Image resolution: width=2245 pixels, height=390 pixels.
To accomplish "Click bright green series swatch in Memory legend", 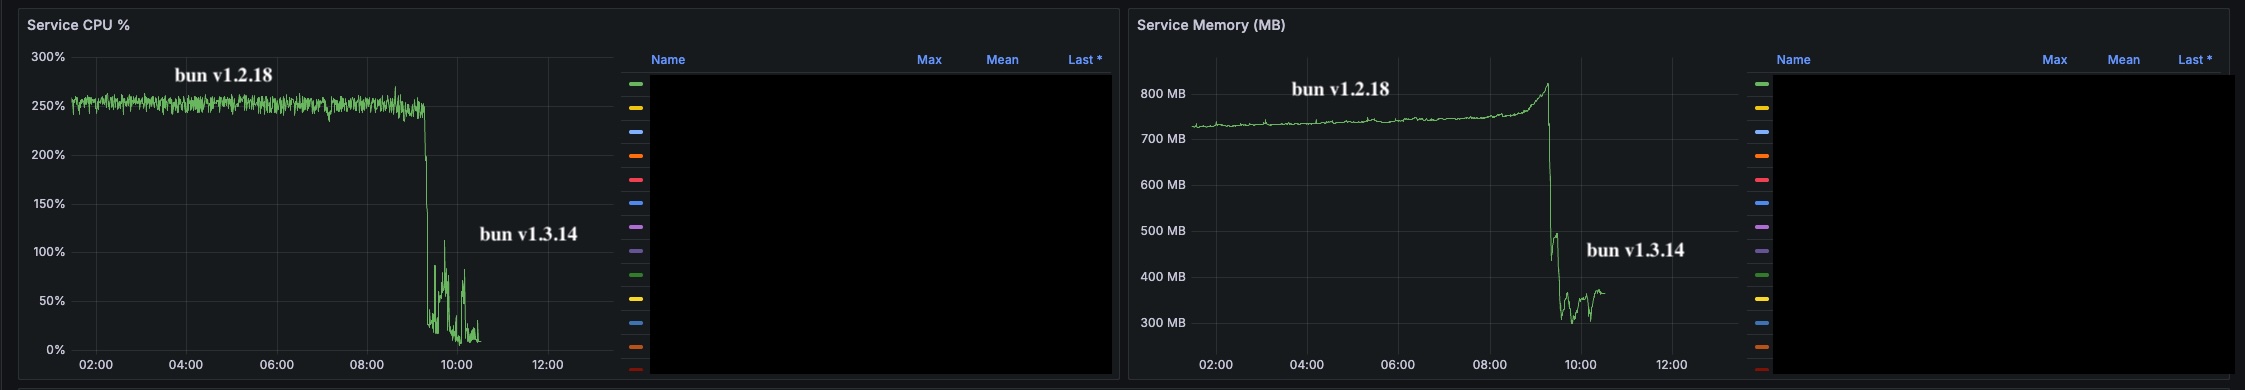I will point(1762,84).
